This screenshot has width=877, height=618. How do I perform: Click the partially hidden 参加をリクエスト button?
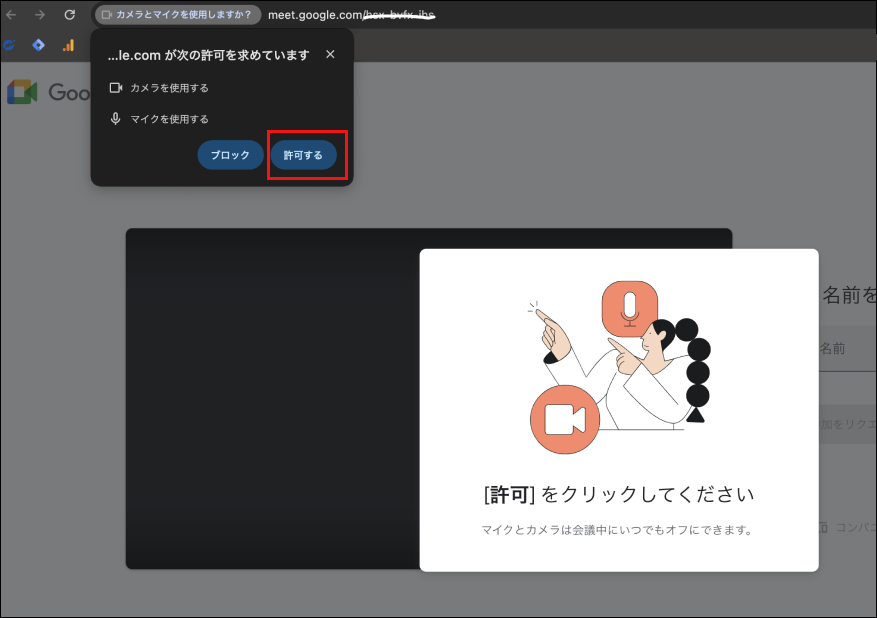pyautogui.click(x=847, y=424)
